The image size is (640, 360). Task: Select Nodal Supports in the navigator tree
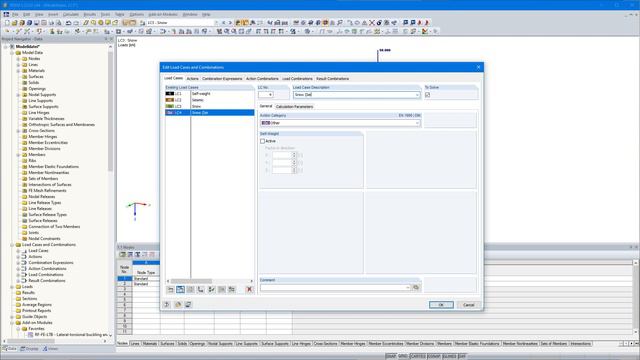42,95
